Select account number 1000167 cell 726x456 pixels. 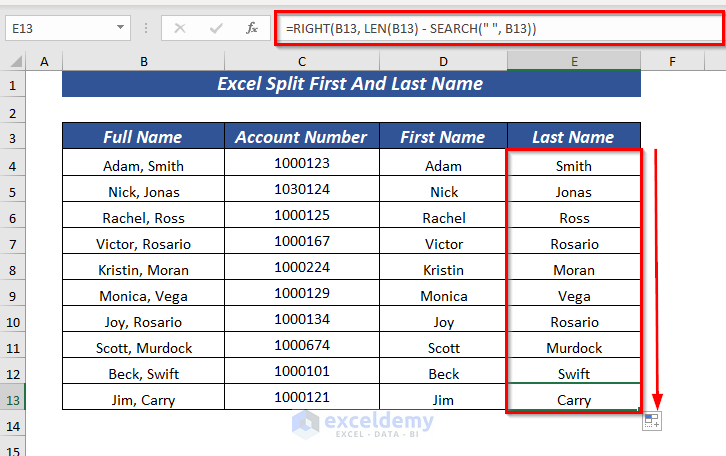click(302, 241)
